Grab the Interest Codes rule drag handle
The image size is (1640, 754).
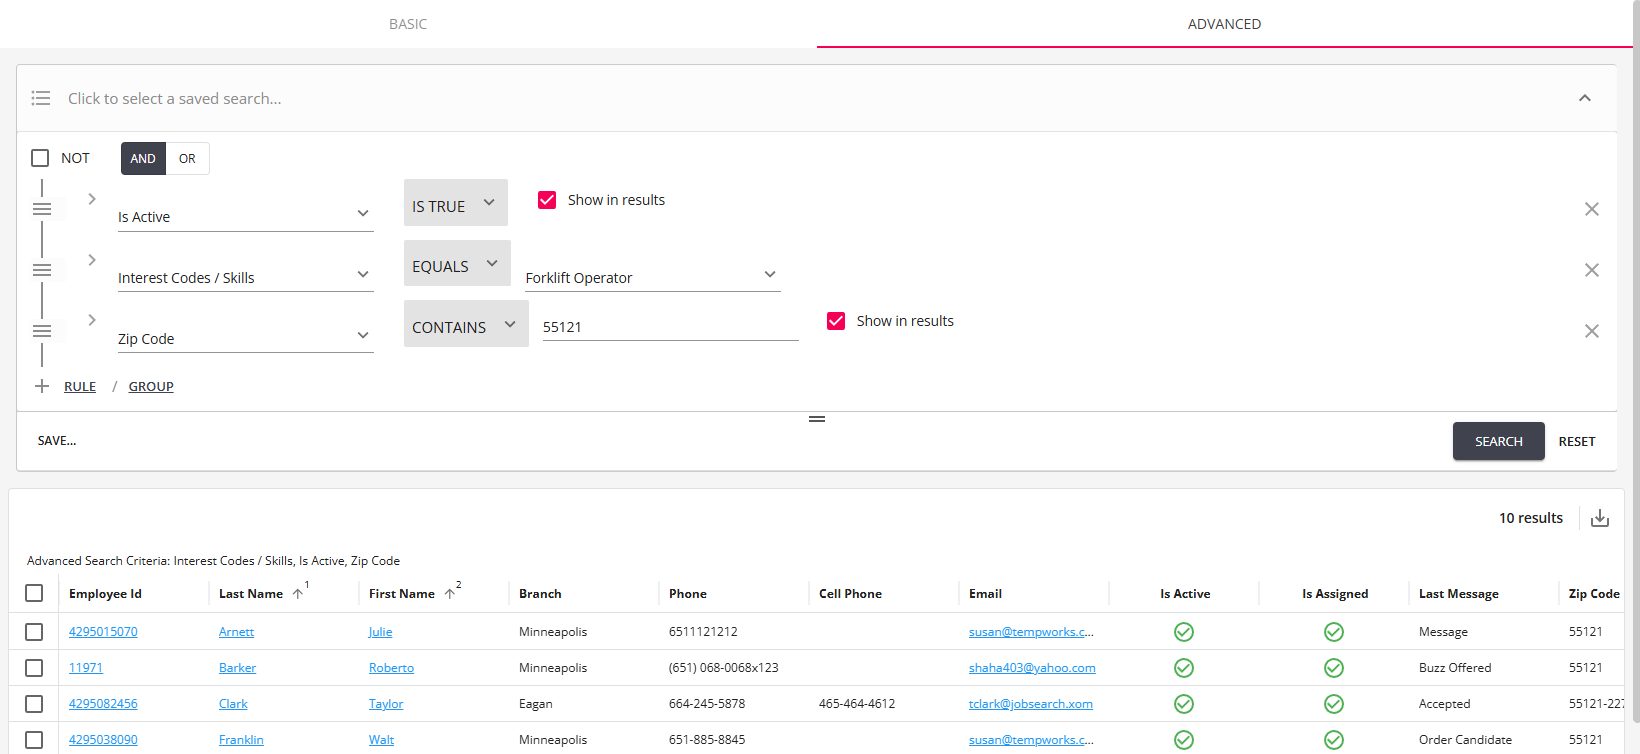pyautogui.click(x=42, y=270)
